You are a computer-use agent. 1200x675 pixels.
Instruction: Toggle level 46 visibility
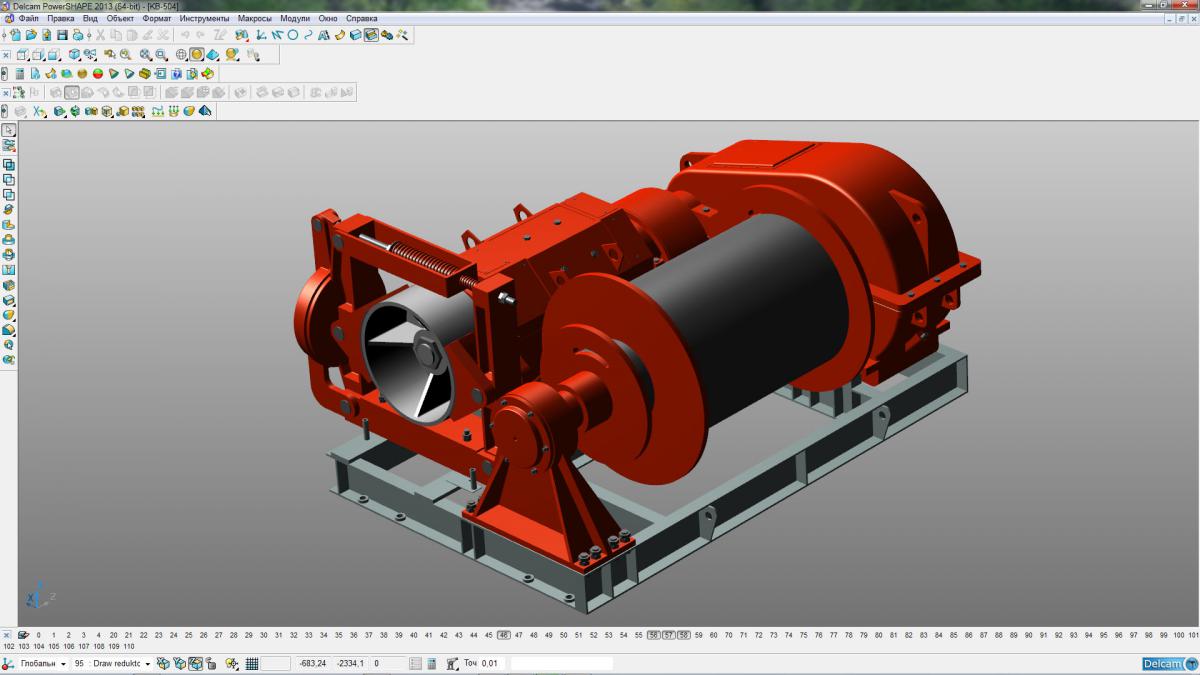coord(503,635)
